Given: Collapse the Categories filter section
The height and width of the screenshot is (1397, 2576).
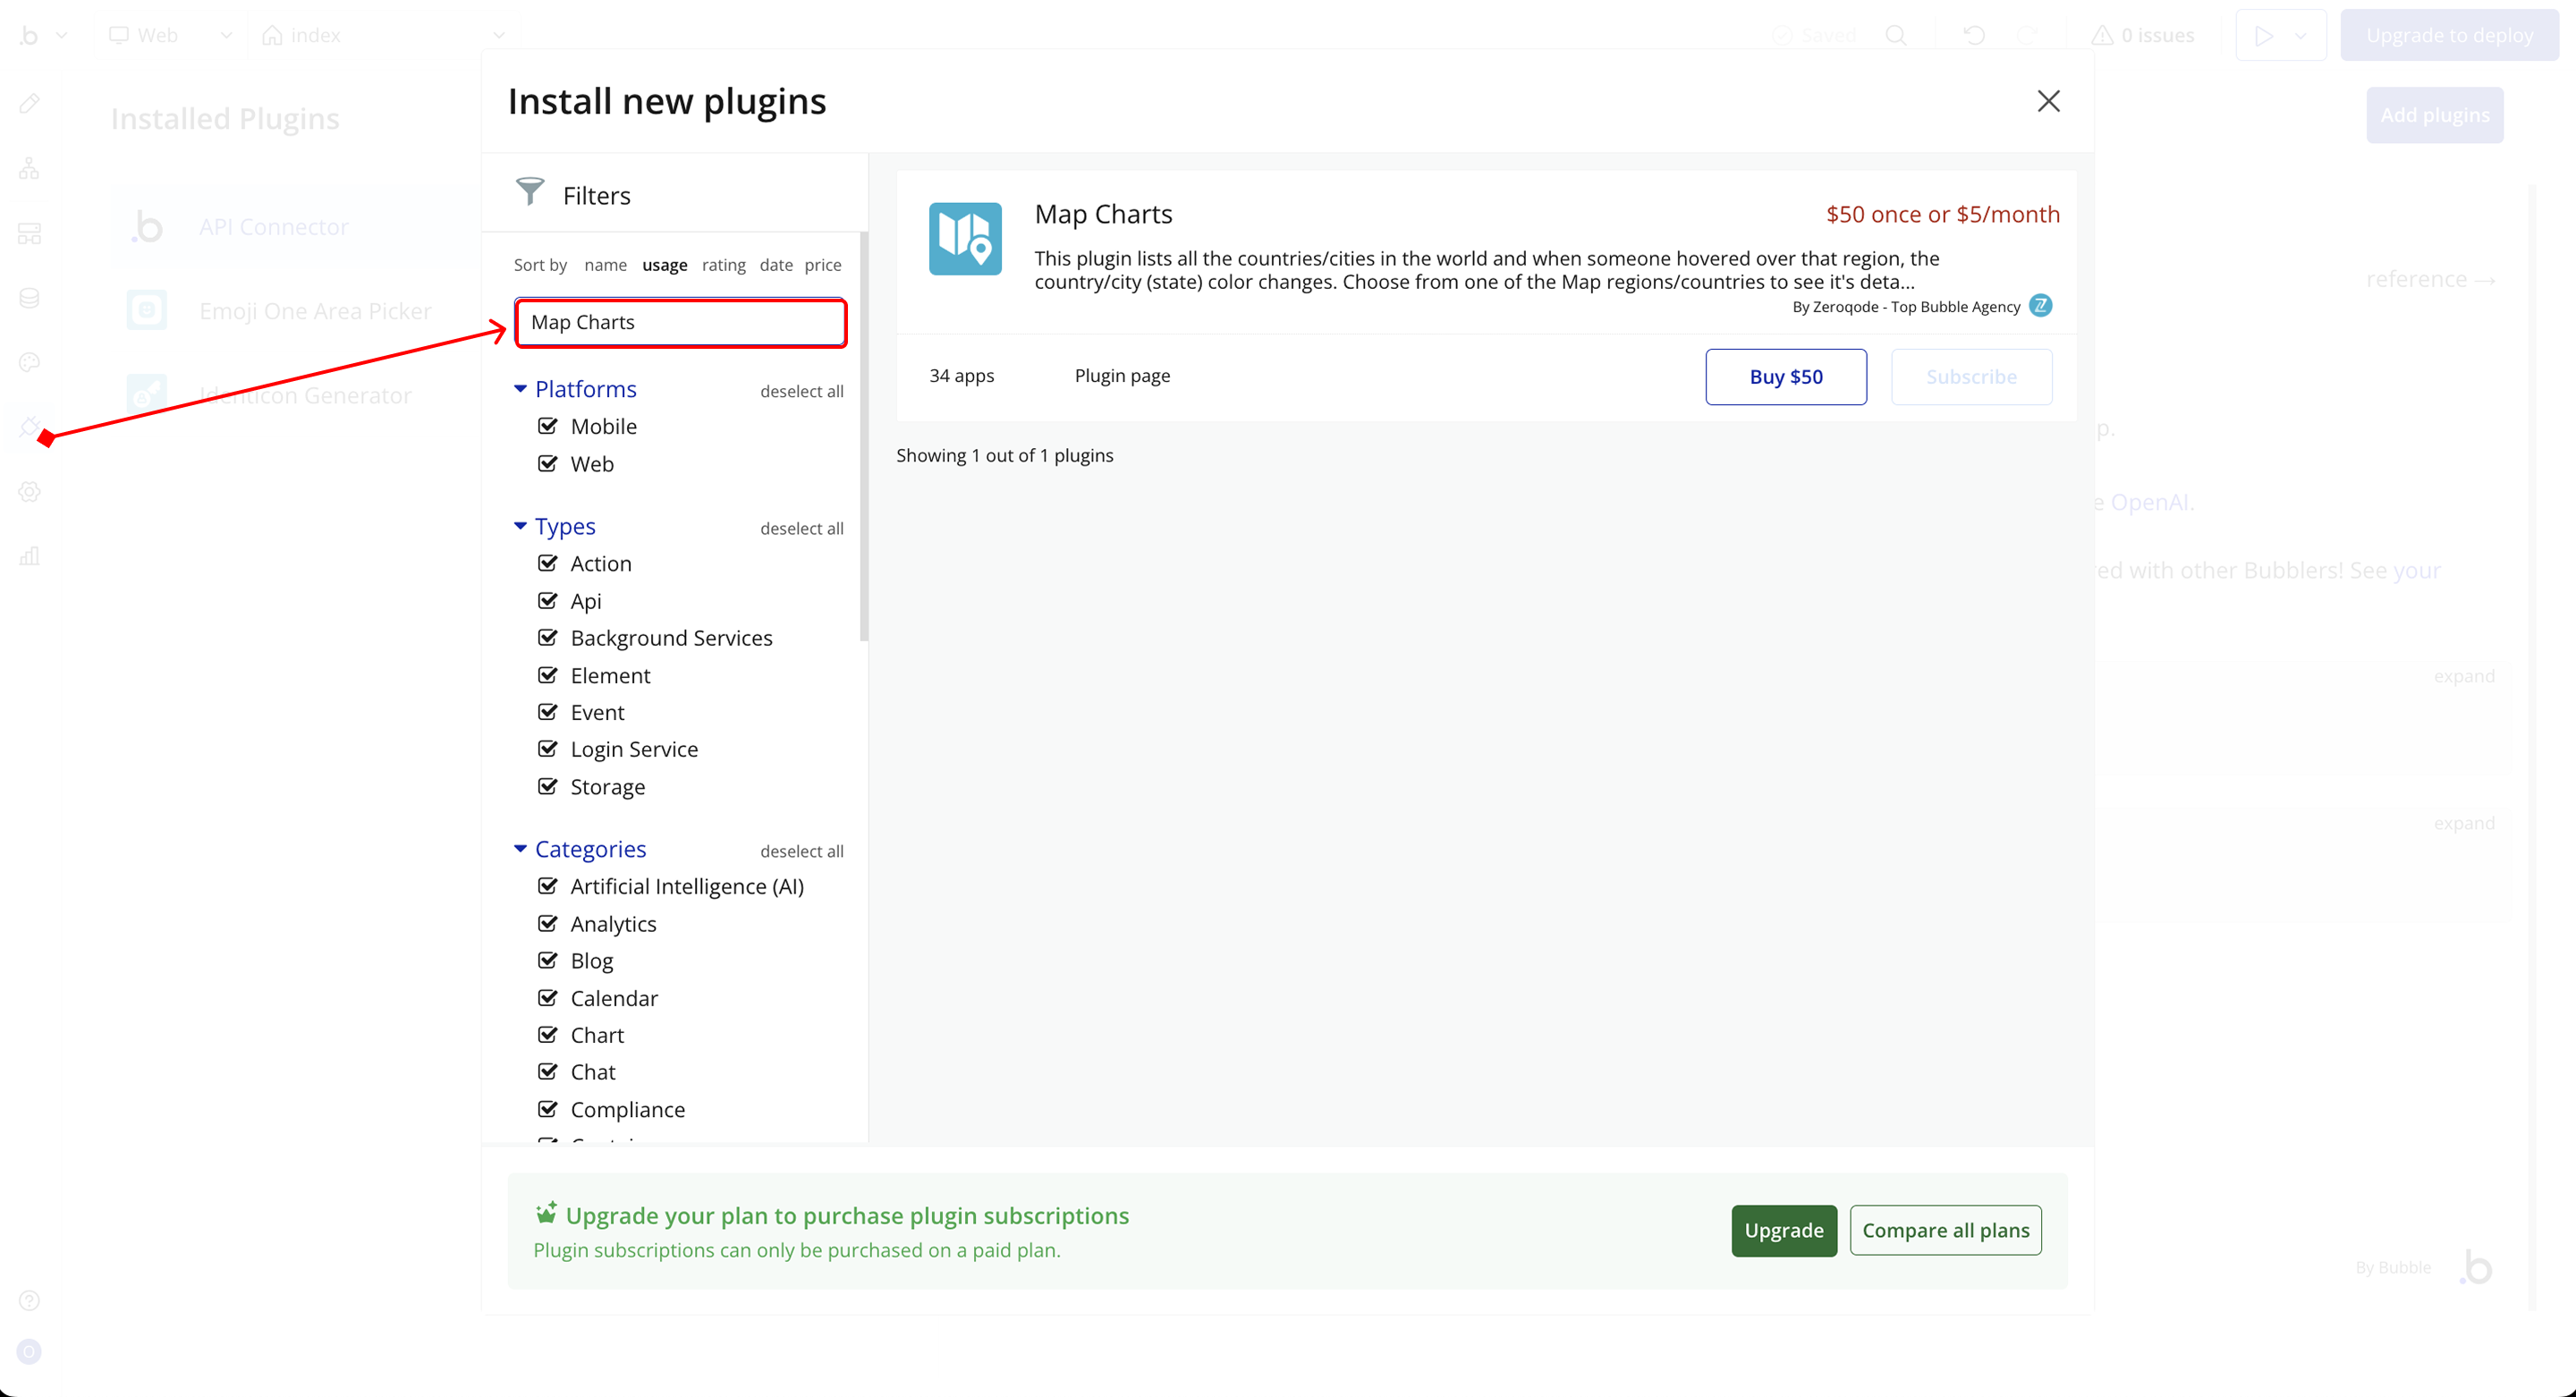Looking at the screenshot, I should pos(520,849).
